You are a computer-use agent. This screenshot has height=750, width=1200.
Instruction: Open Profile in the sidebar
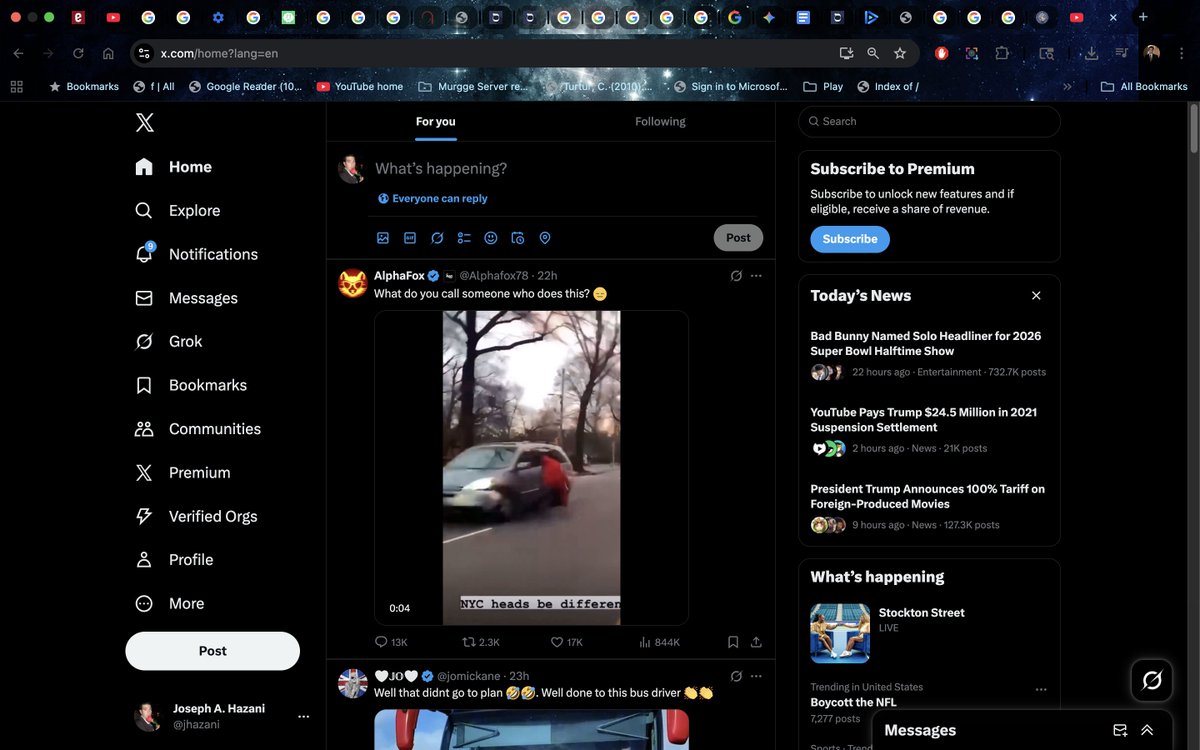coord(173,560)
